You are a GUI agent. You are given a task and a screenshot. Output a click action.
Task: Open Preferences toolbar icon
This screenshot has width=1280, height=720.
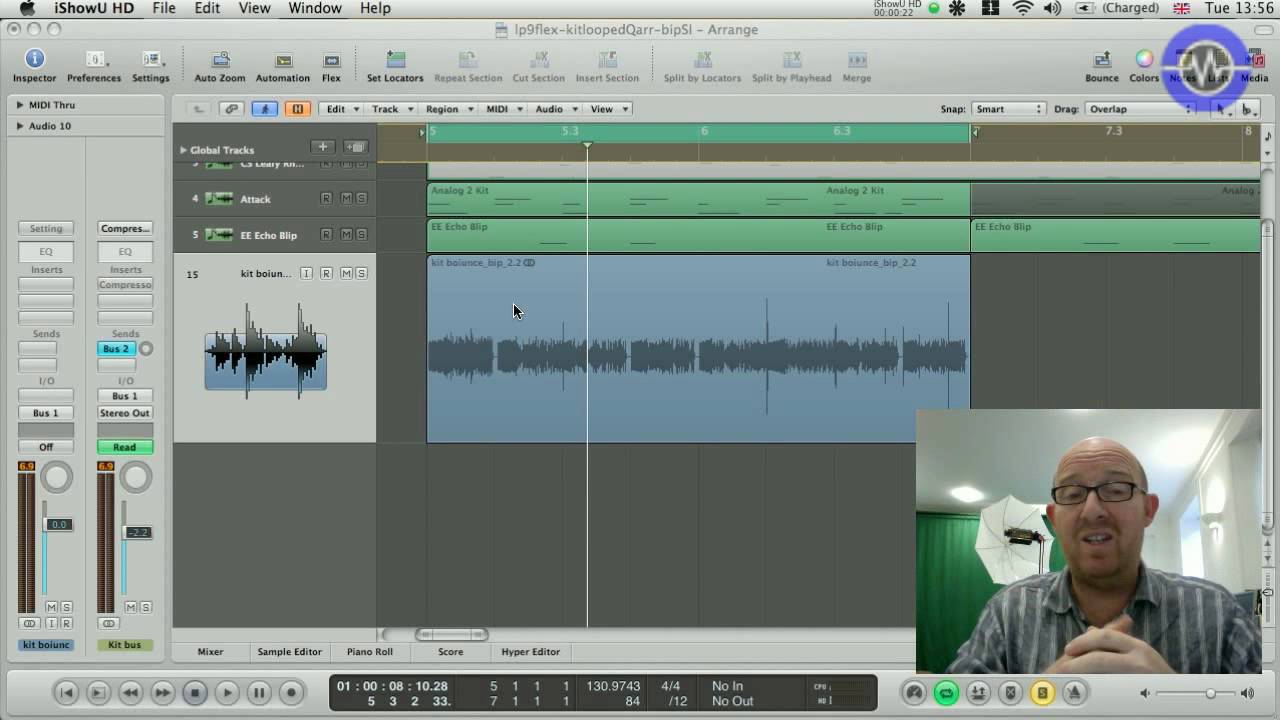[x=94, y=59]
